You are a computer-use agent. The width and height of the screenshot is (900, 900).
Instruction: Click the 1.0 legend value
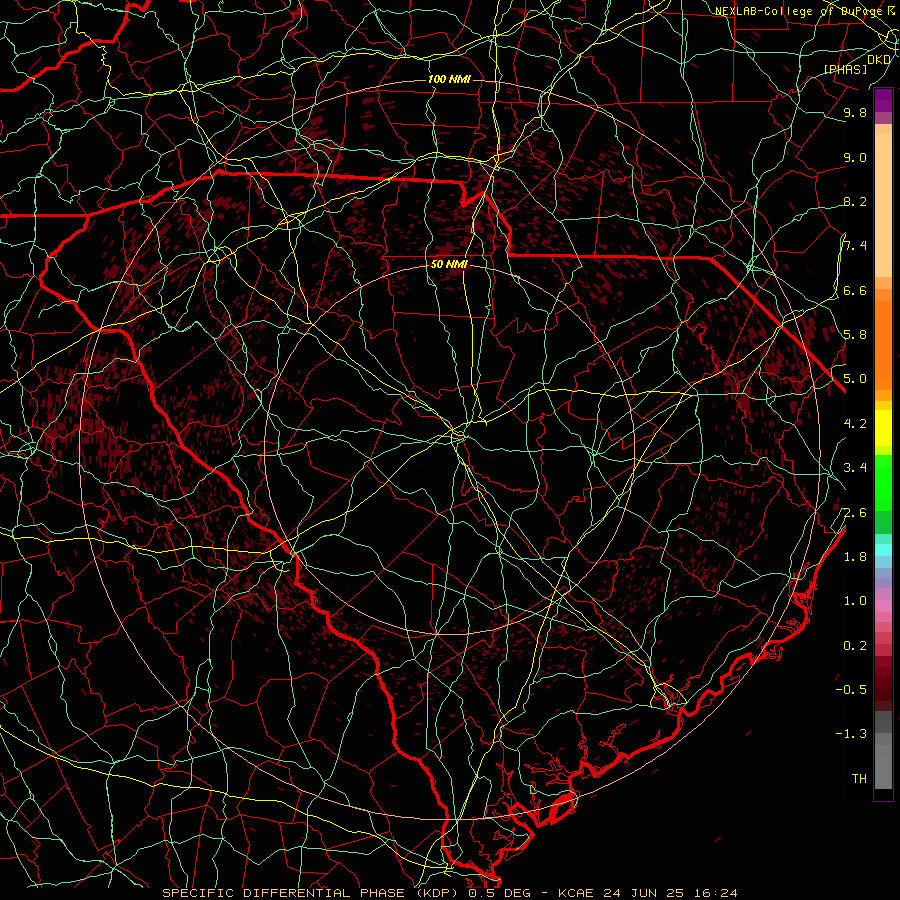pos(855,600)
